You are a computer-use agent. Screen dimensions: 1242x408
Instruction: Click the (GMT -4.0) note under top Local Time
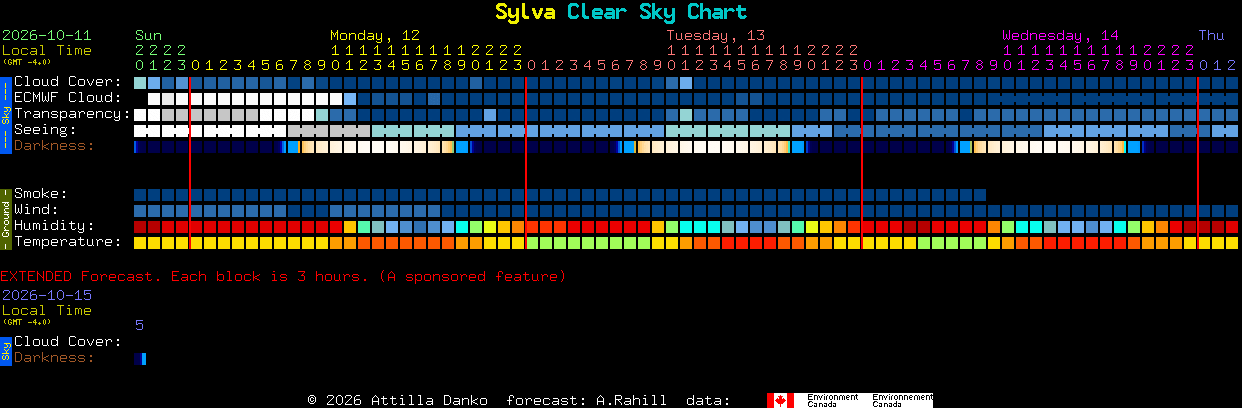(x=26, y=62)
